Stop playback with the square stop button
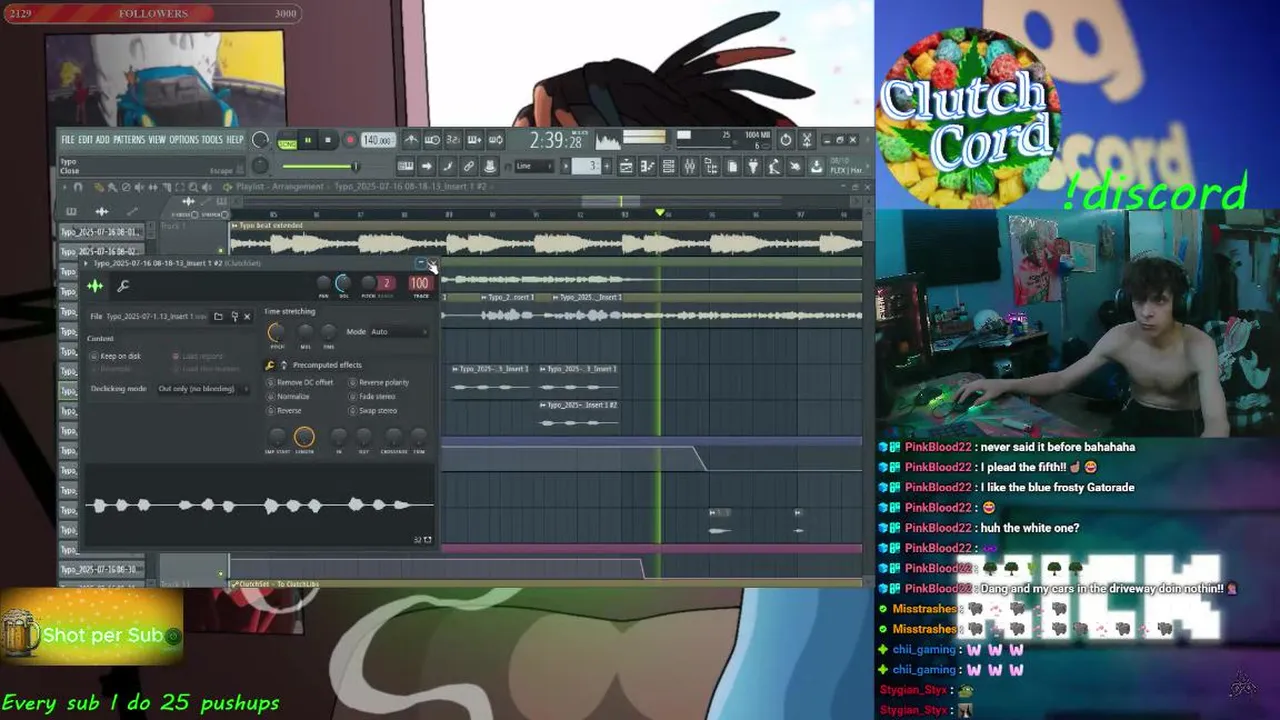 pos(328,140)
